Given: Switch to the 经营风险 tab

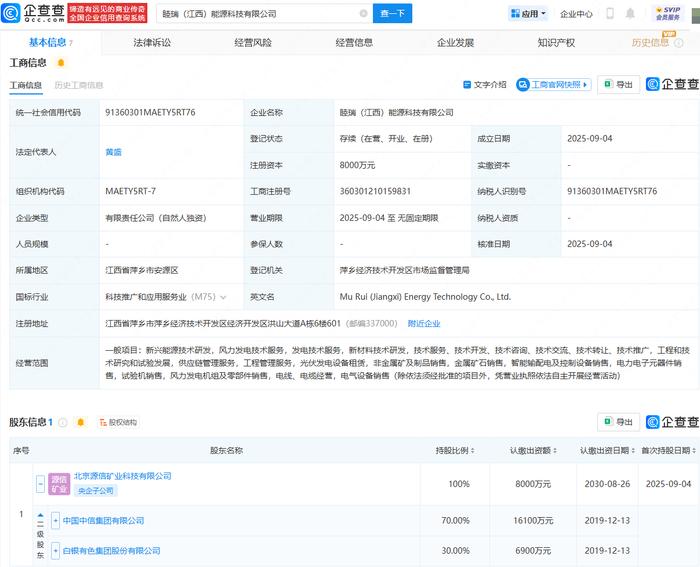Looking at the screenshot, I should [x=253, y=43].
